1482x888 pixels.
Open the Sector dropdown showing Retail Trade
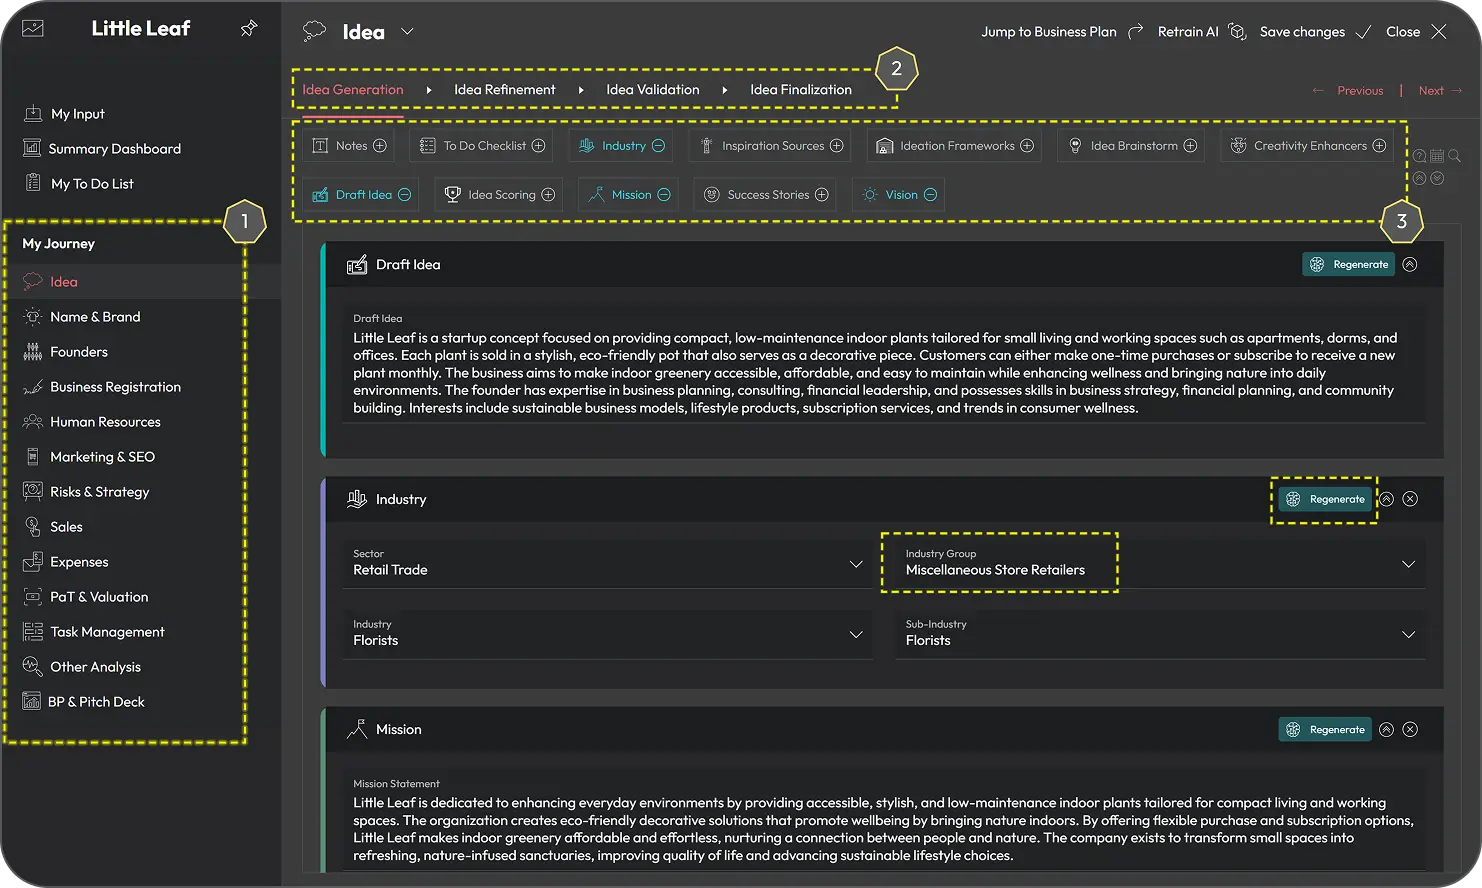[x=607, y=564]
